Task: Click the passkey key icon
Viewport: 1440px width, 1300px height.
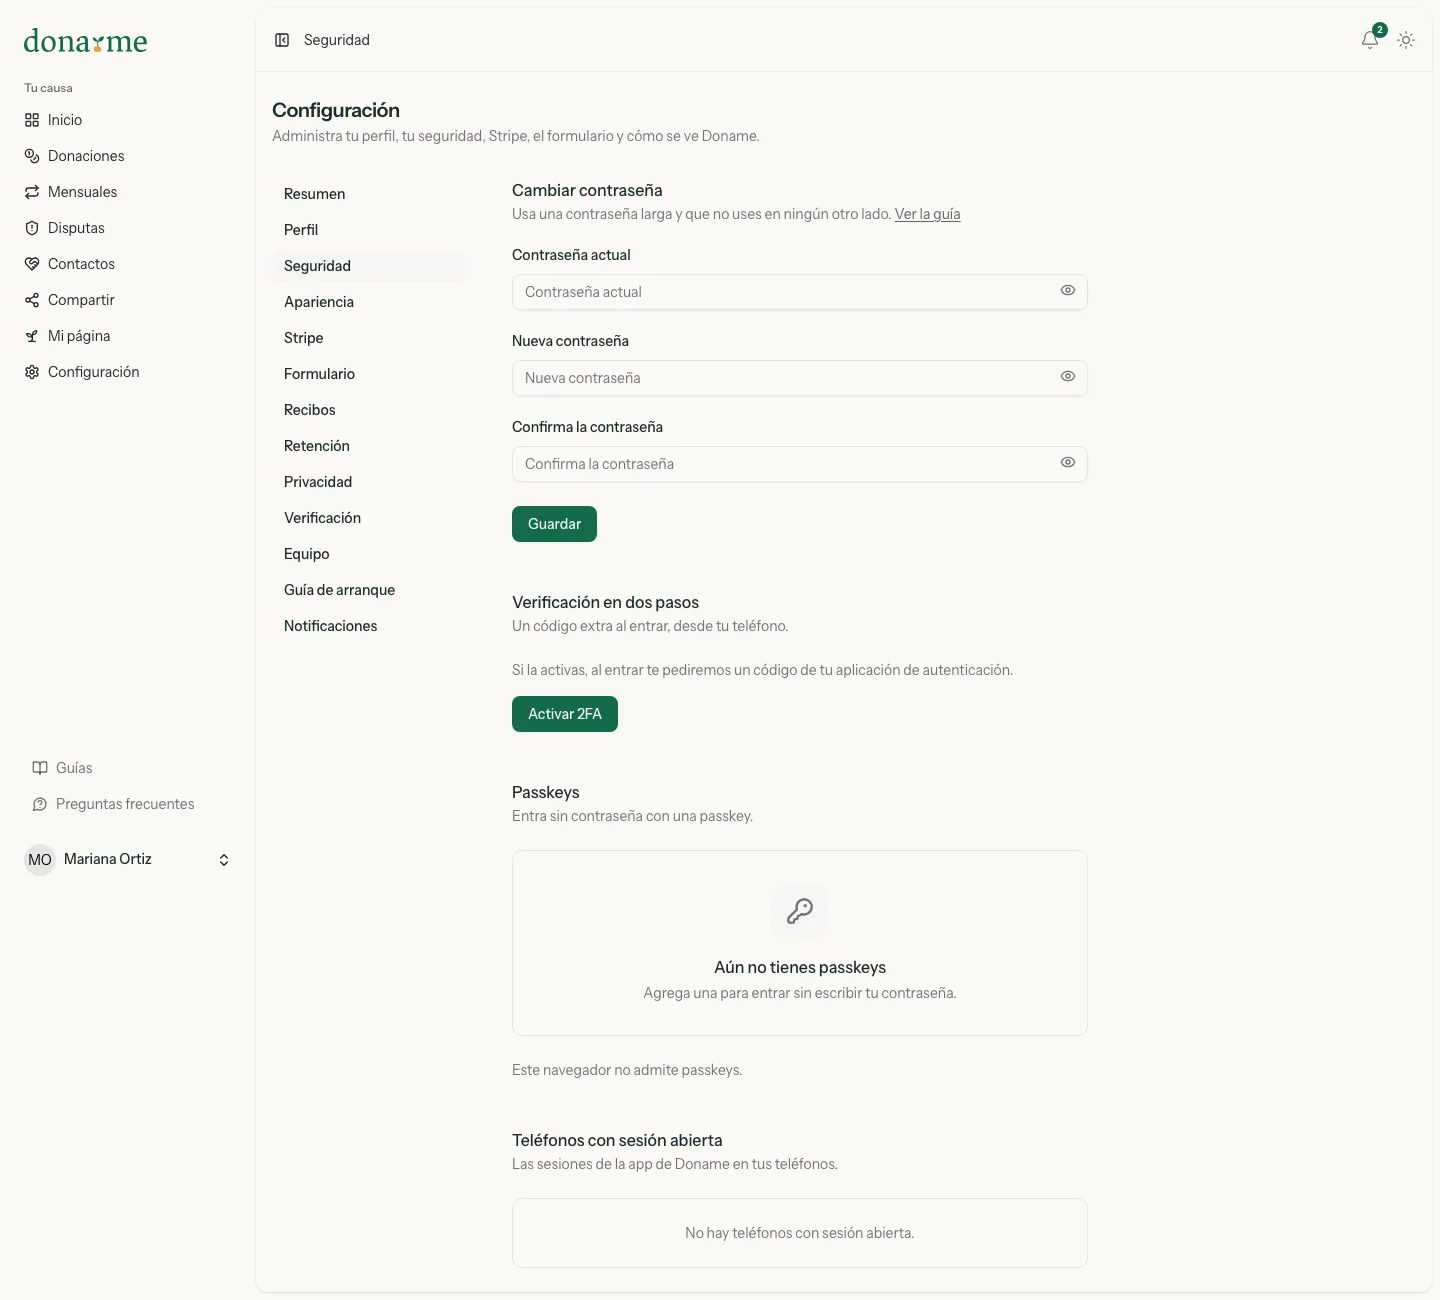Action: [x=800, y=911]
